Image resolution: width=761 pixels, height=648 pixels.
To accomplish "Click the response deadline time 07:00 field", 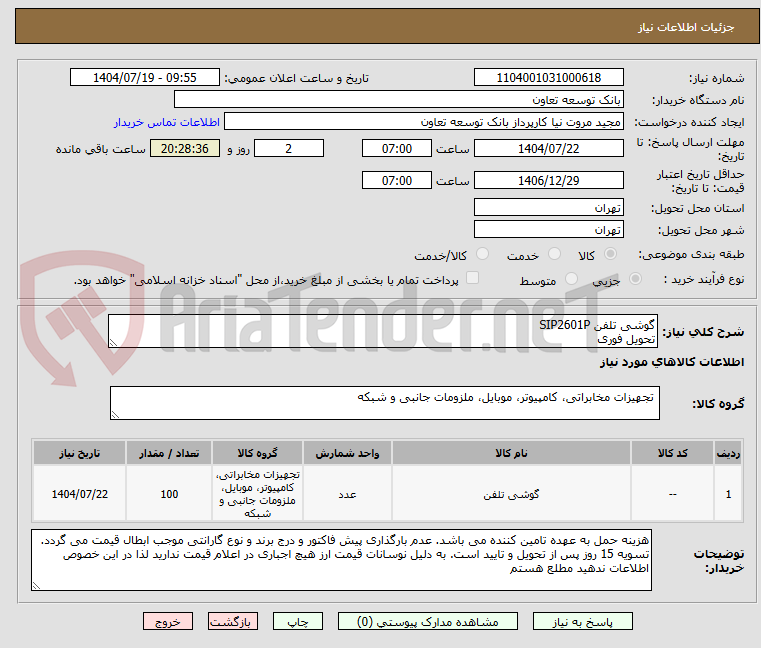I will 397,149.
